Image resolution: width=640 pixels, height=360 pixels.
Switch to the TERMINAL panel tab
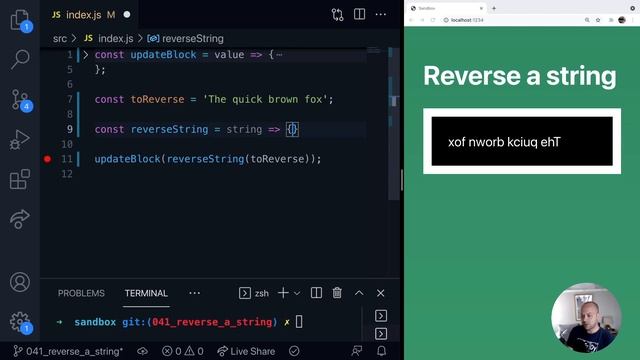[x=146, y=293]
